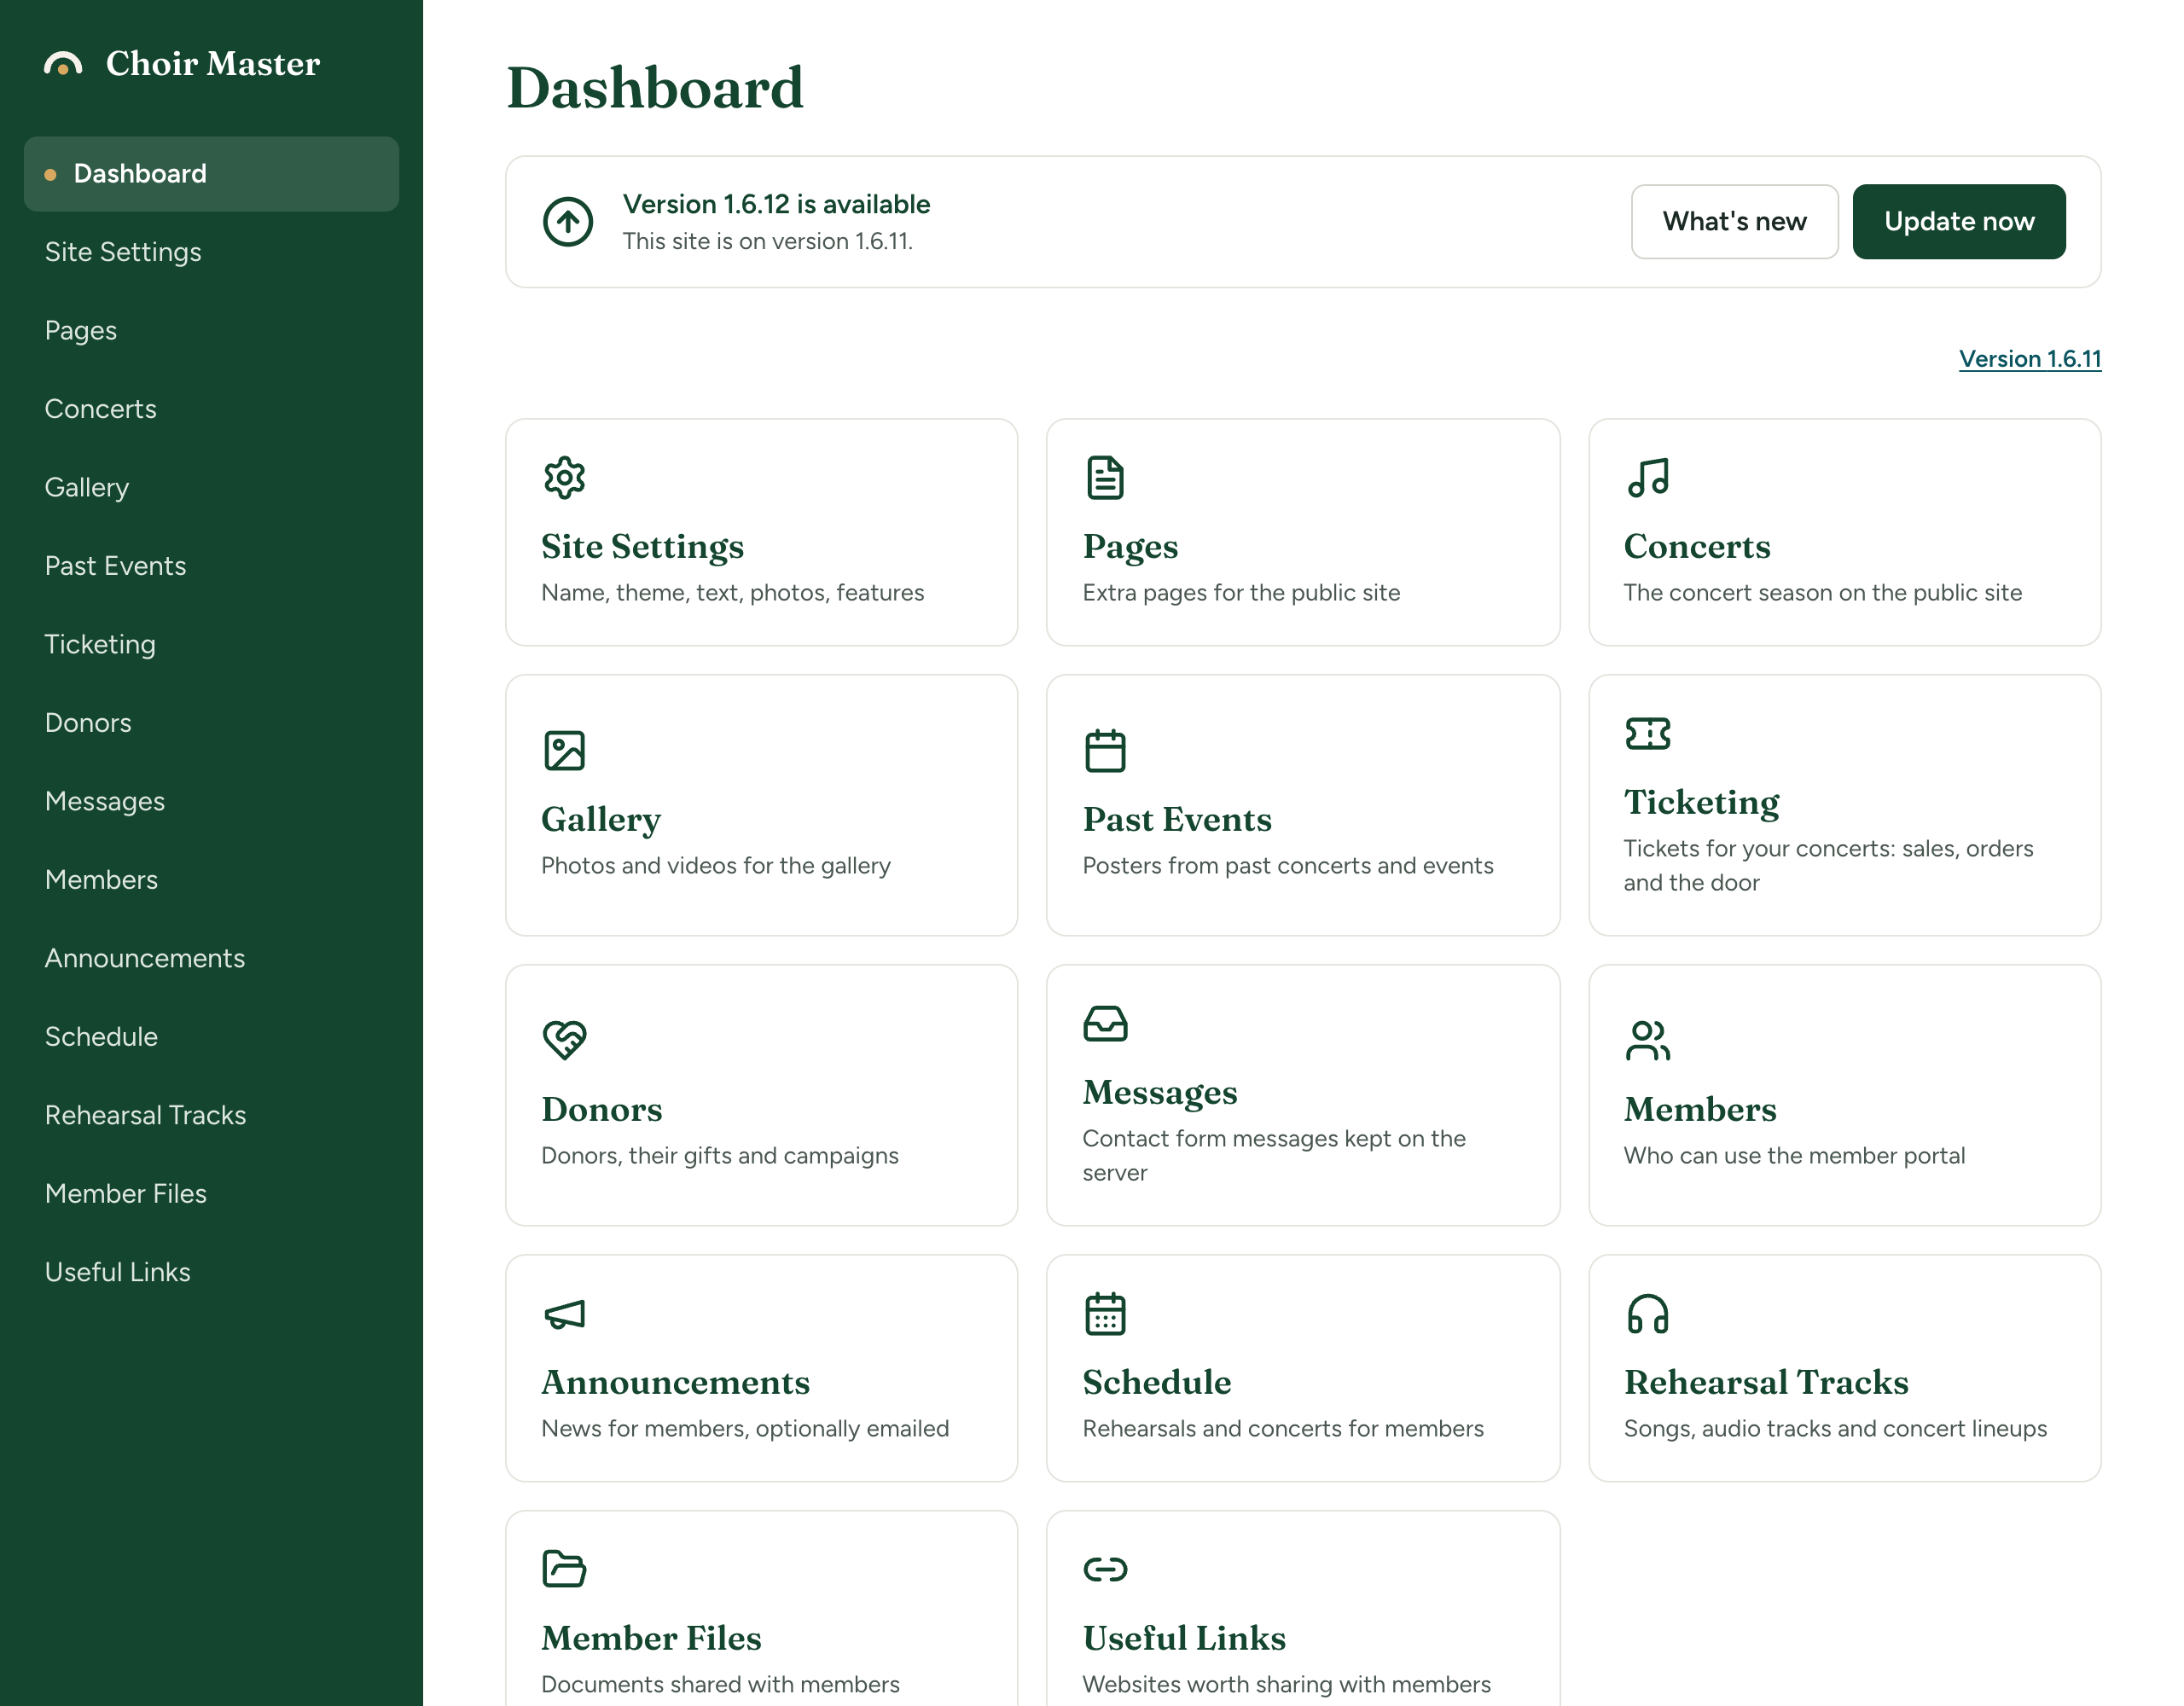
Task: Click the Announcements megaphone icon
Action: pos(564,1314)
